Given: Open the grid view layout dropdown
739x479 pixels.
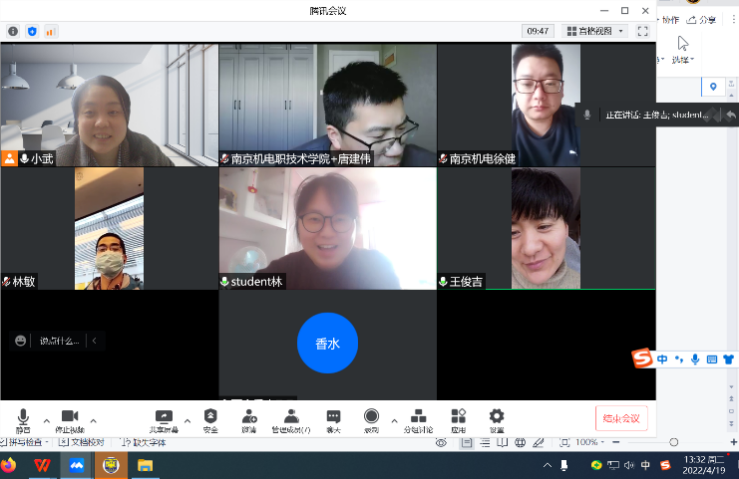Looking at the screenshot, I should tap(595, 31).
